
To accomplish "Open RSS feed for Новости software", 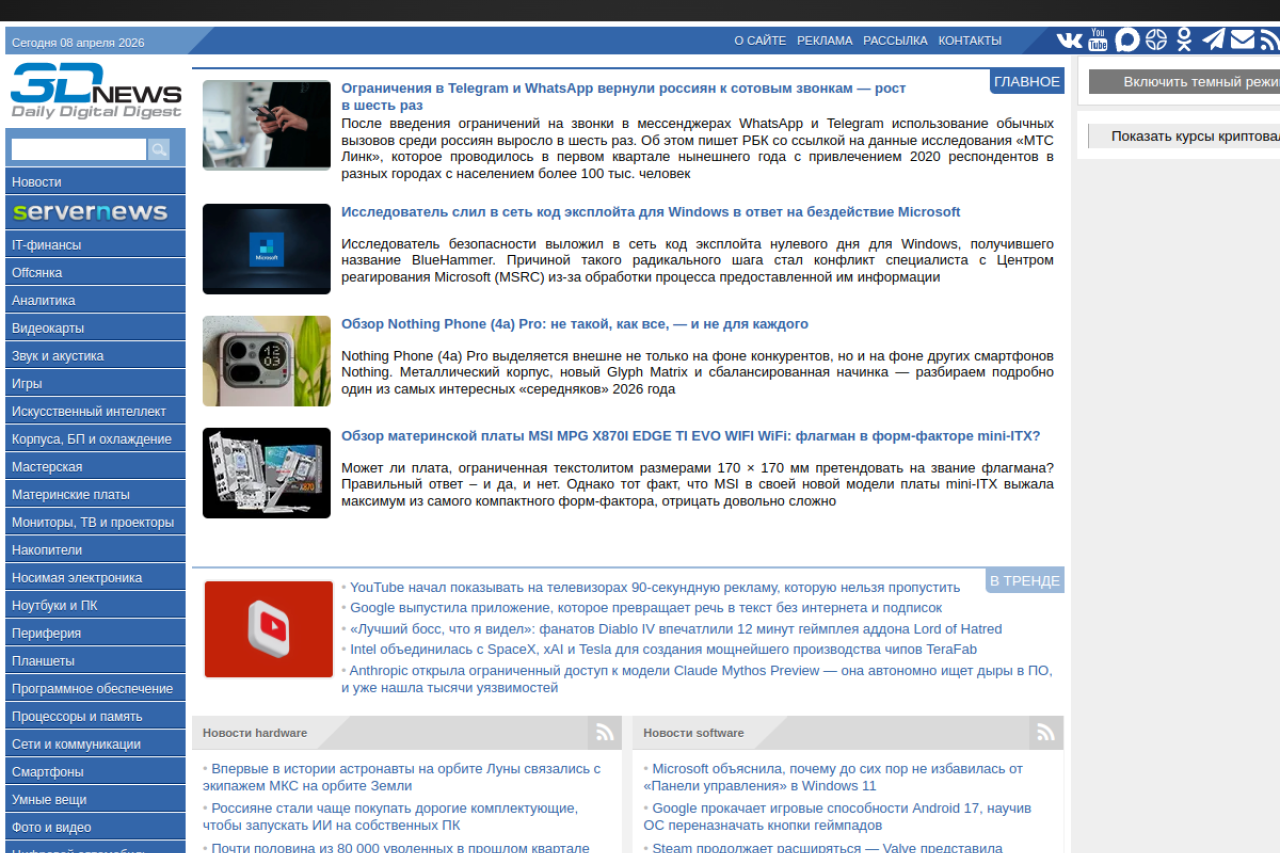I will (1045, 733).
